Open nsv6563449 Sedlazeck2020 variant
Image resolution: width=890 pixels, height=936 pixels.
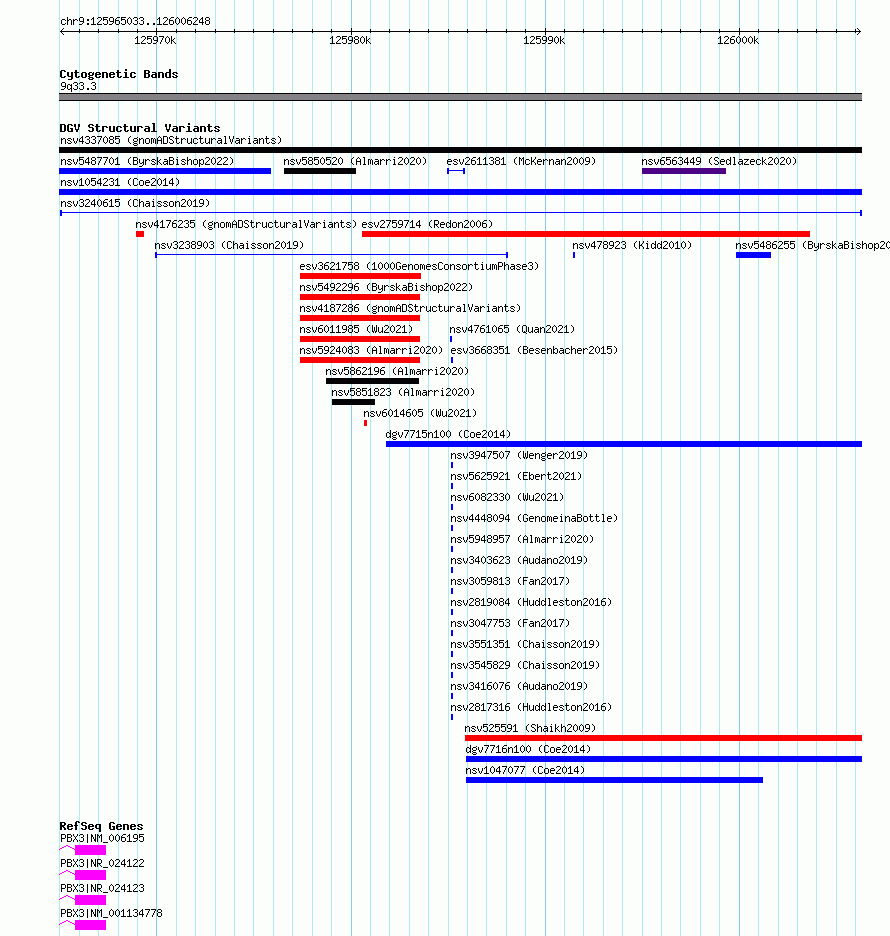(x=719, y=161)
